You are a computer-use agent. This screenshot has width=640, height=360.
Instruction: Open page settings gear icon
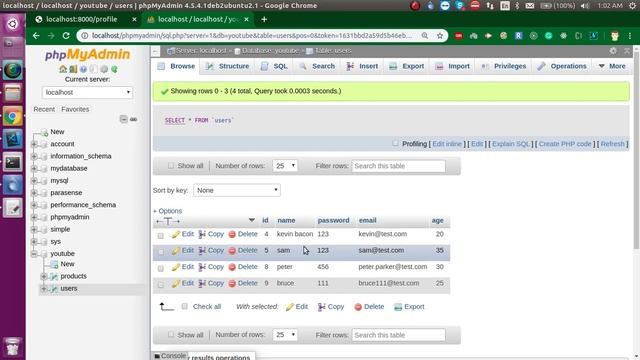click(613, 51)
